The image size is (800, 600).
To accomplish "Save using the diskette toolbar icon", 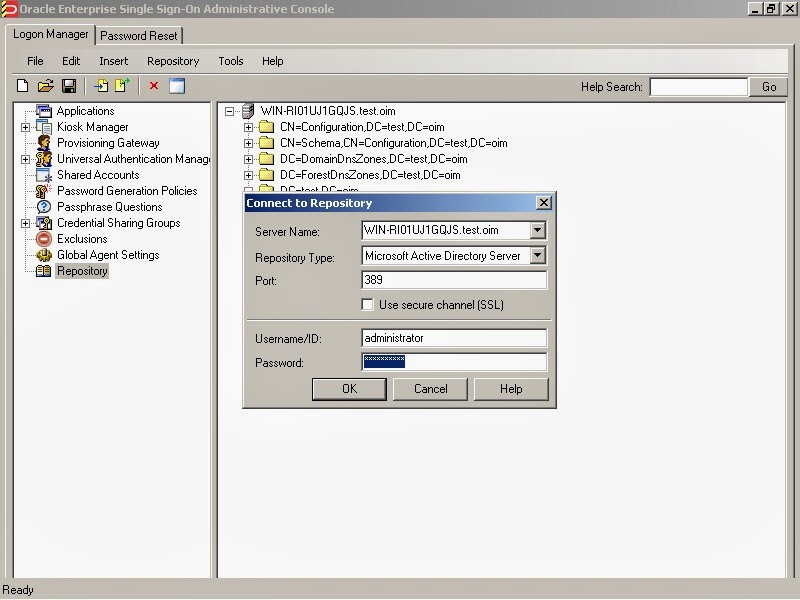I will [x=70, y=86].
